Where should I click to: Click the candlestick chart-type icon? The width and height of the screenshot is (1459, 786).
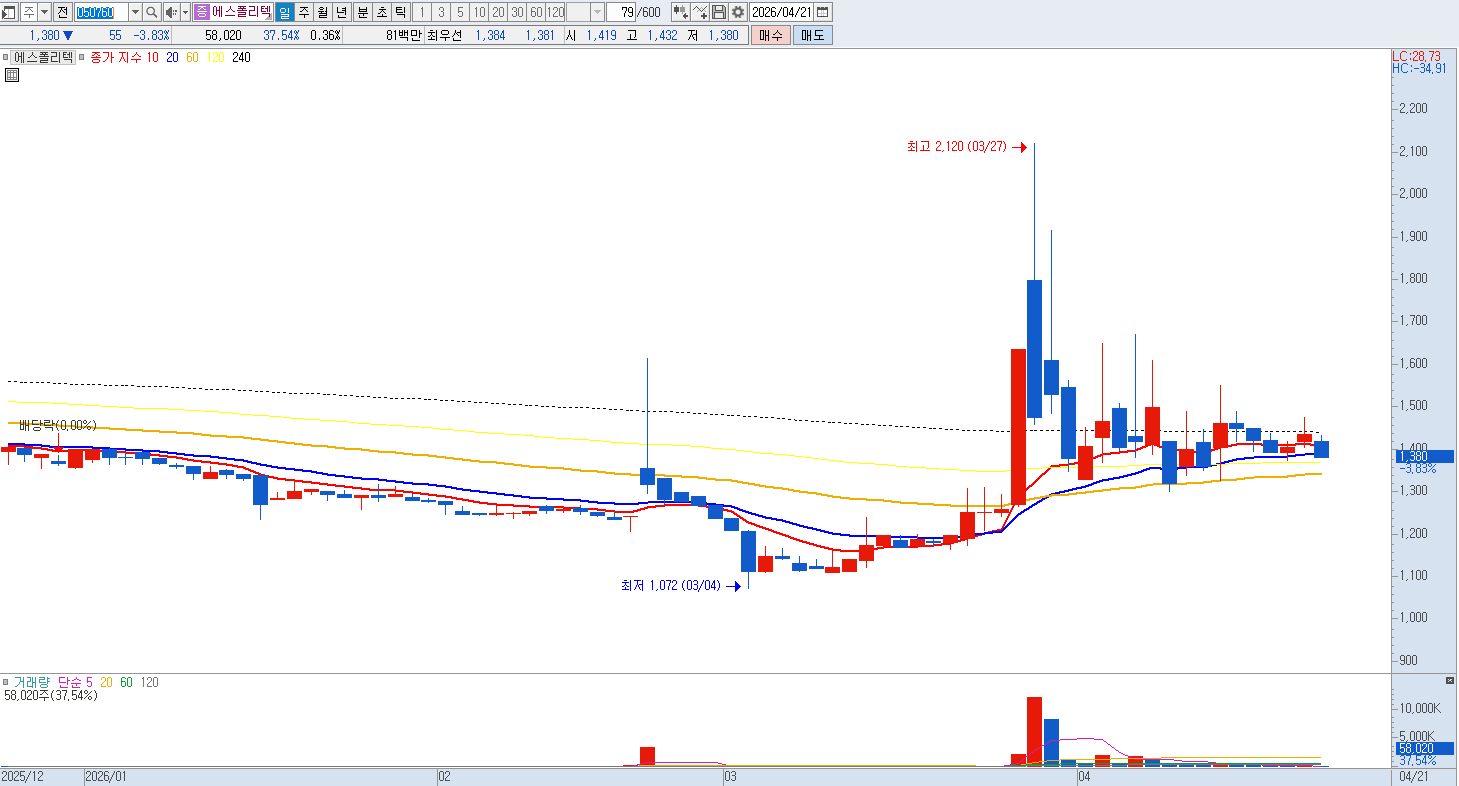pyautogui.click(x=681, y=12)
